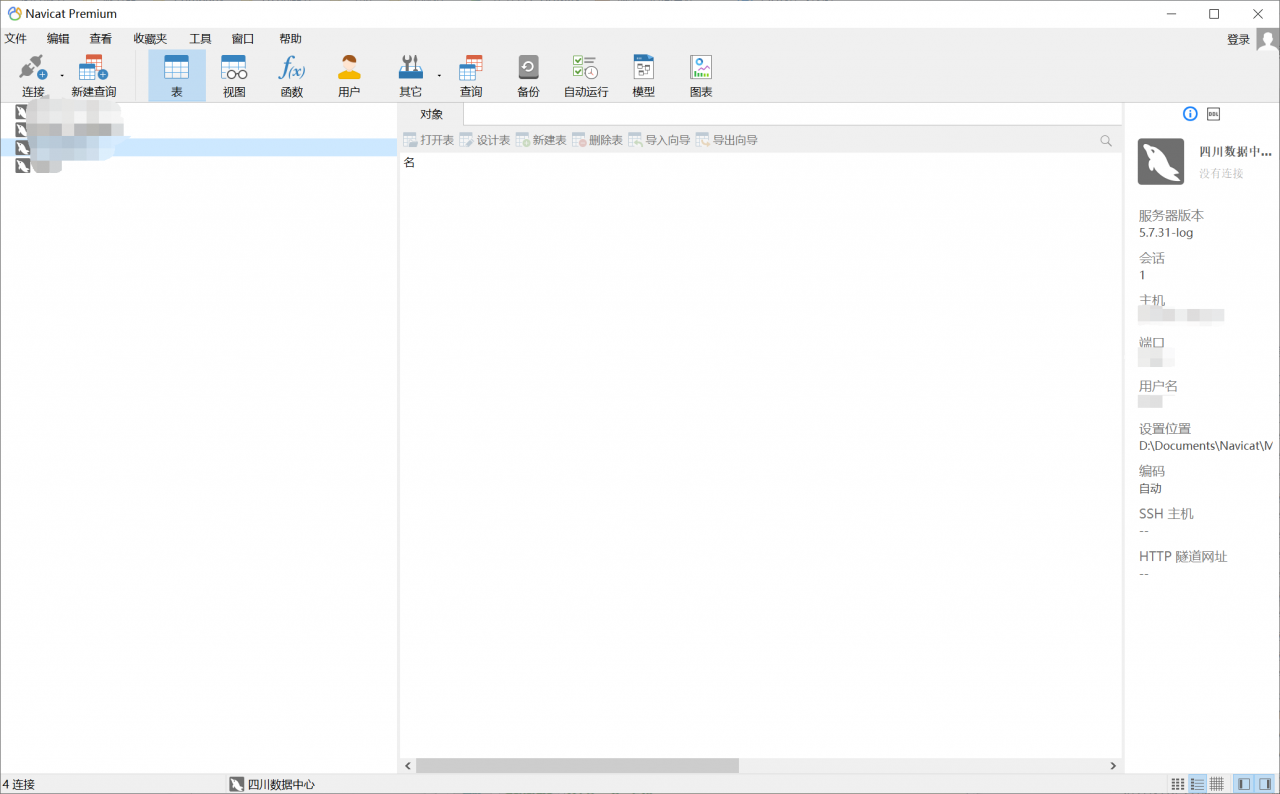The image size is (1280, 794).
Task: Switch object list to grid view
Action: (1178, 783)
